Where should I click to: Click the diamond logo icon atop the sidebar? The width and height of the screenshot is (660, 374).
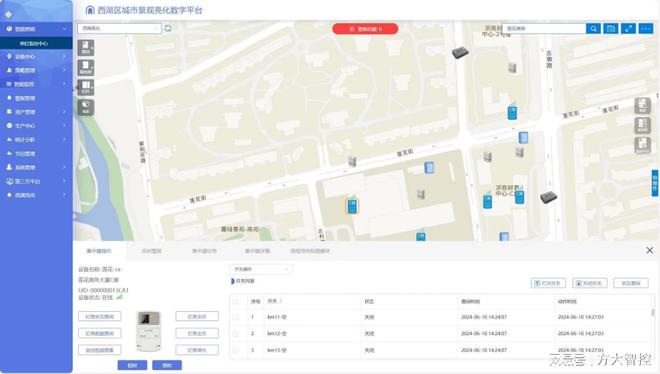click(8, 14)
